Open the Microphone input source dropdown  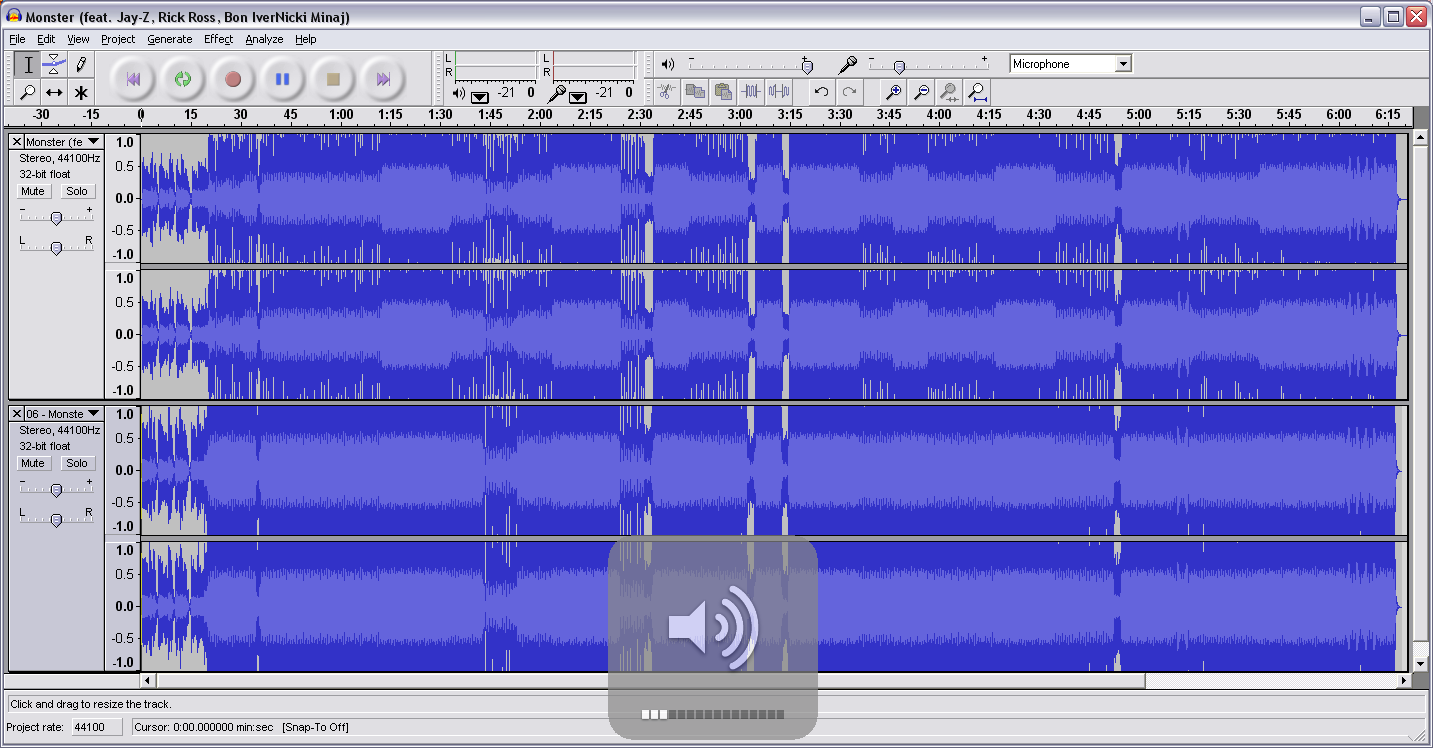[1123, 64]
